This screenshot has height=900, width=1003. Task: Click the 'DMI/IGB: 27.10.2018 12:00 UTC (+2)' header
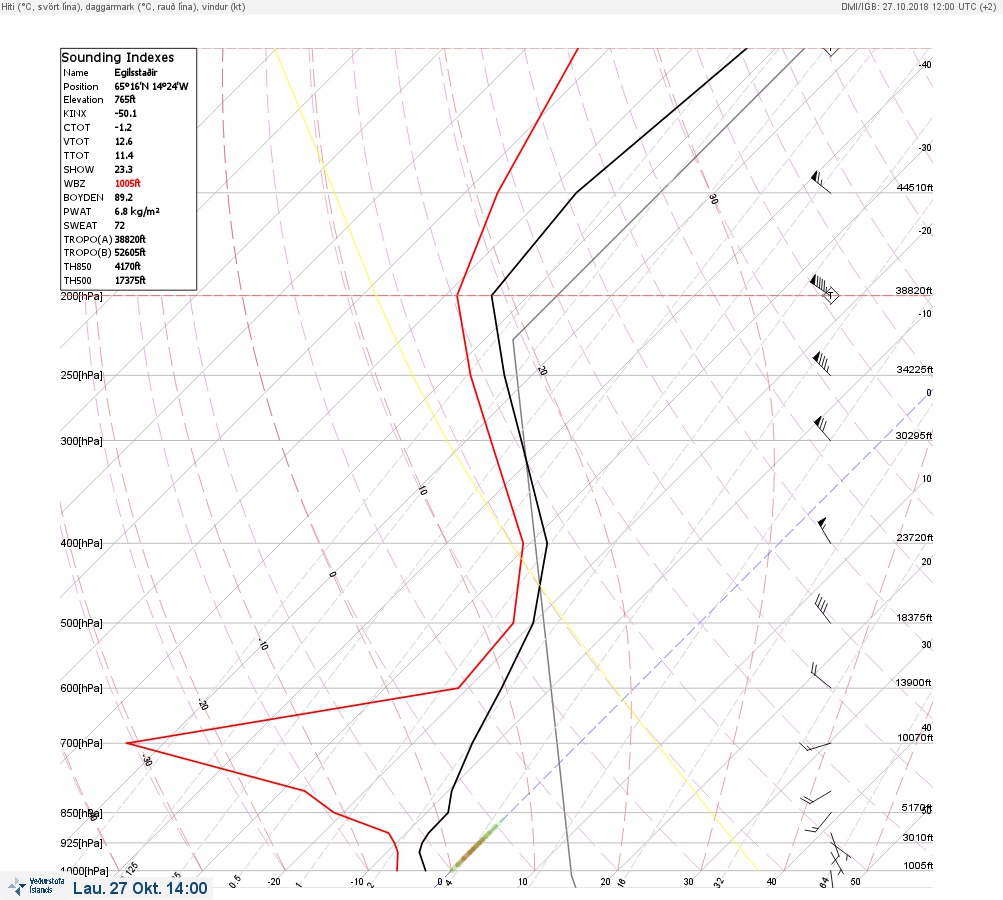pos(918,6)
